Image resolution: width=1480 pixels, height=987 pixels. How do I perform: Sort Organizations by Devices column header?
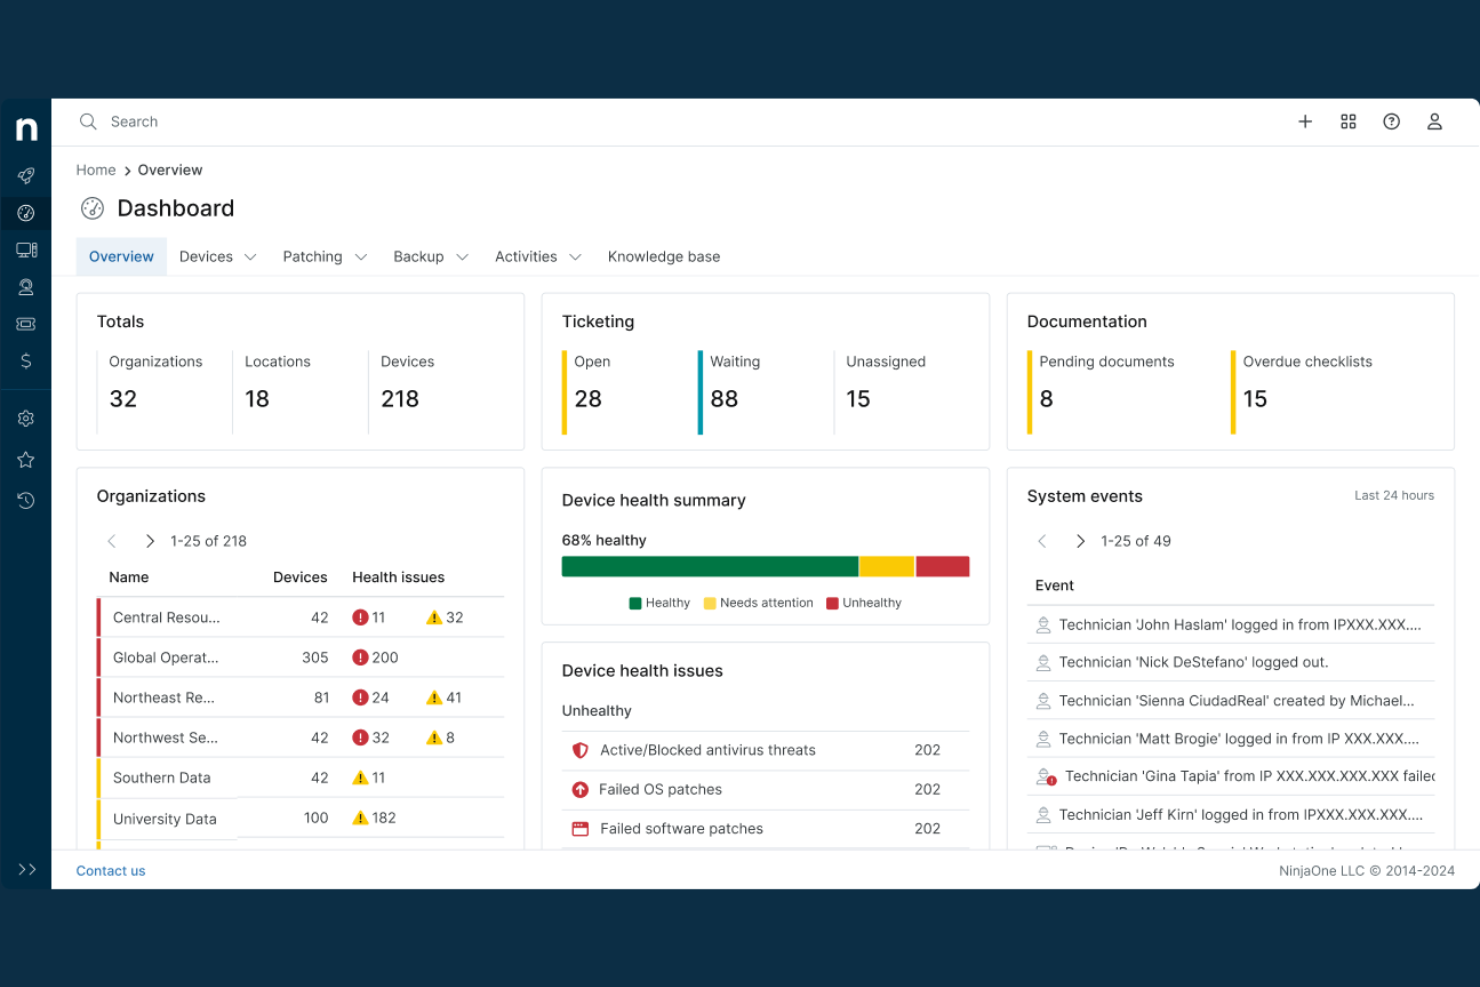300,577
